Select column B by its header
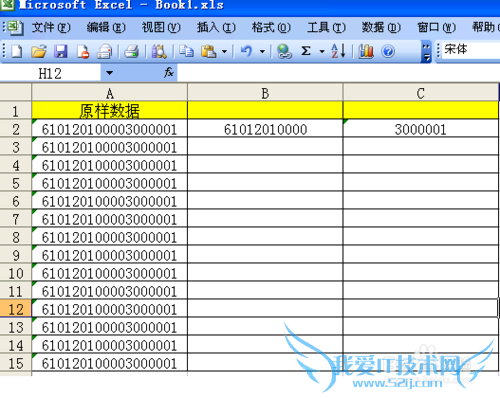The width and height of the screenshot is (500, 398). pyautogui.click(x=265, y=93)
